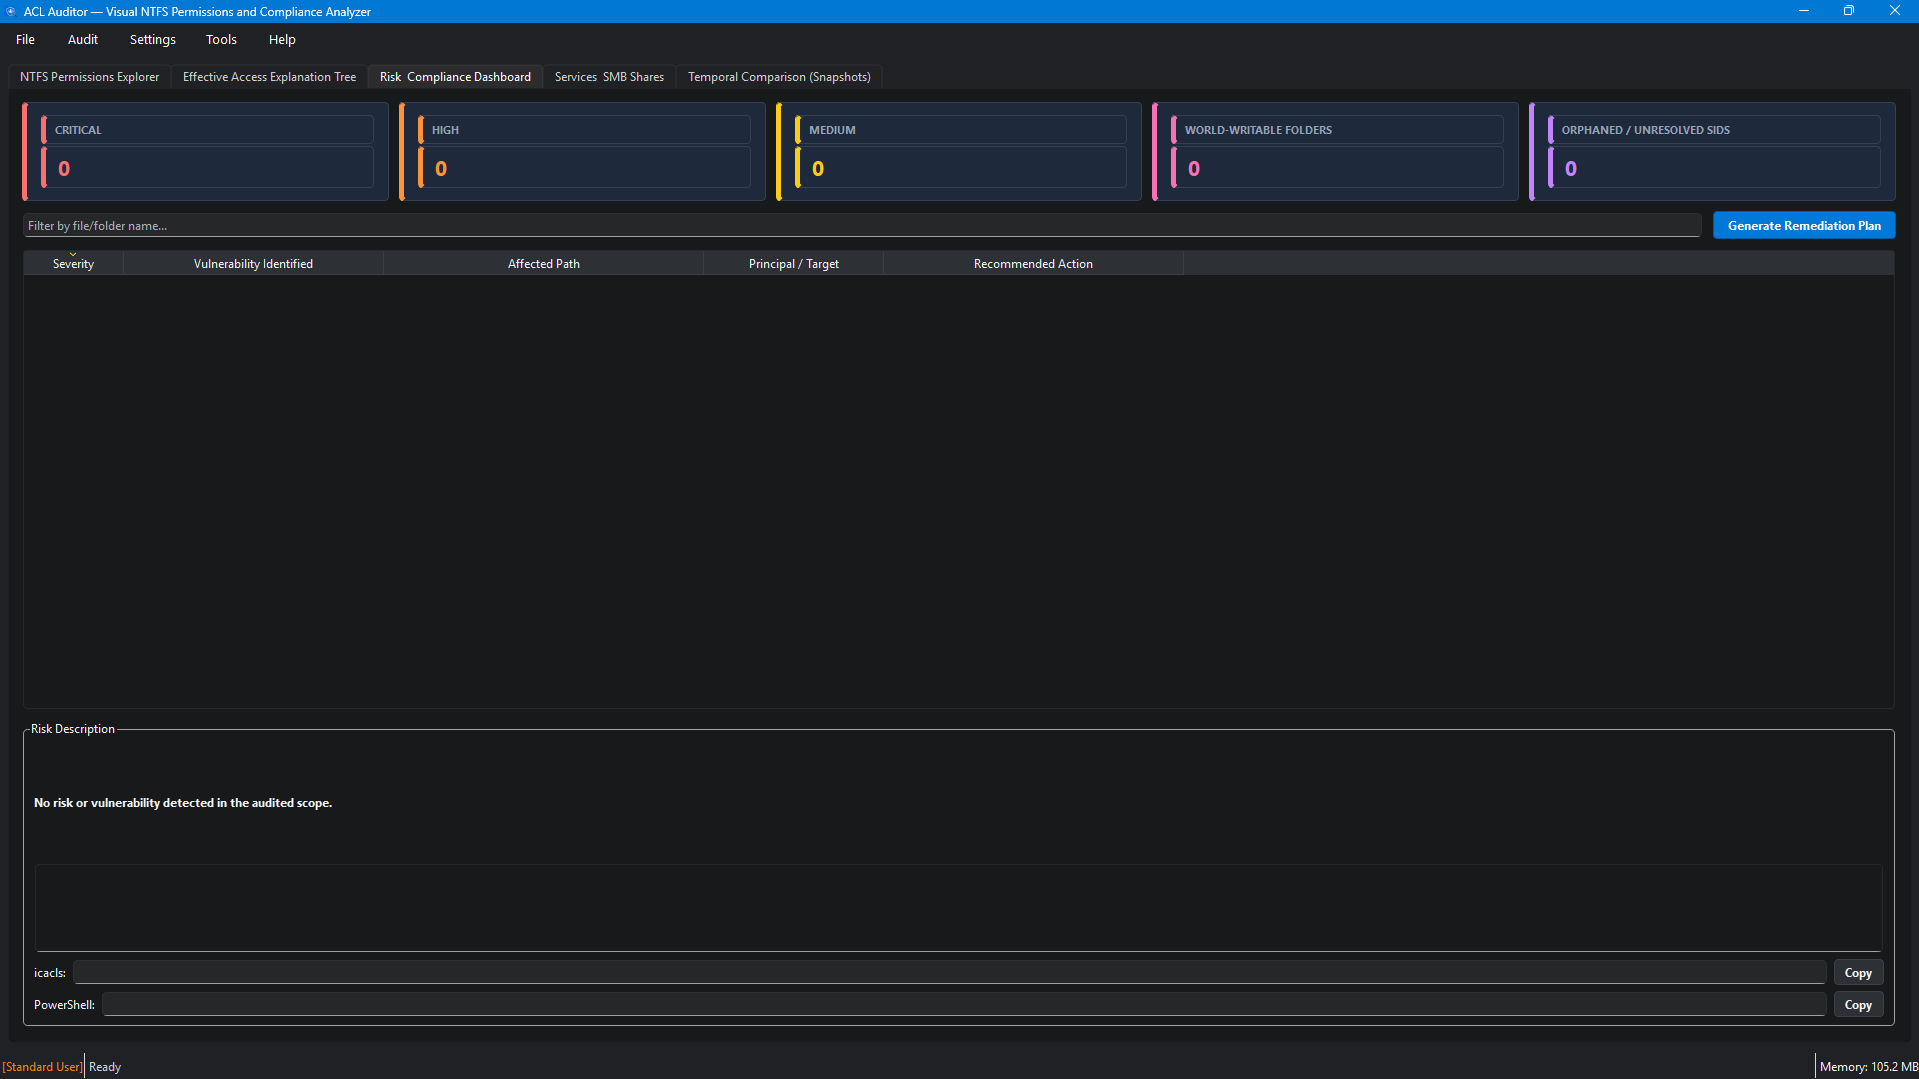Click the Standard User status indicator
The width and height of the screenshot is (1919, 1079).
point(42,1067)
